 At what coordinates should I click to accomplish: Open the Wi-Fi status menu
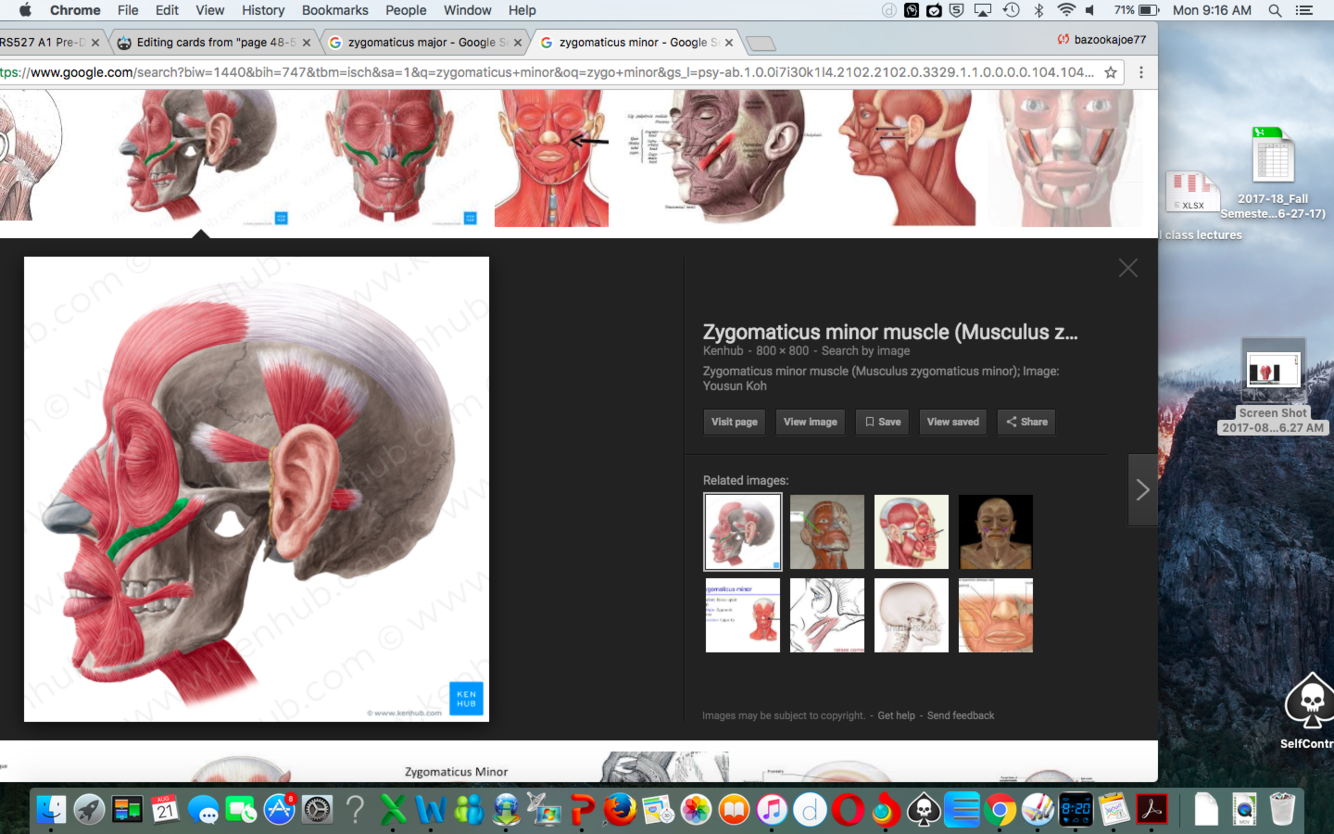tap(1066, 10)
